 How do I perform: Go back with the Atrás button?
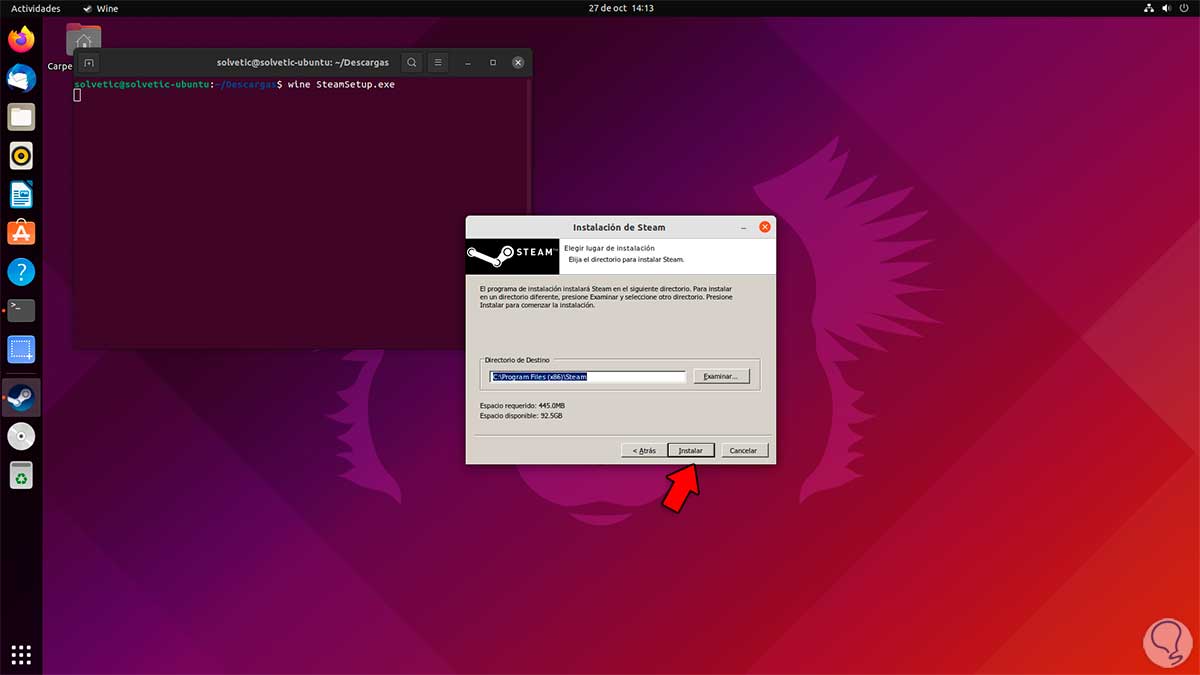click(644, 450)
